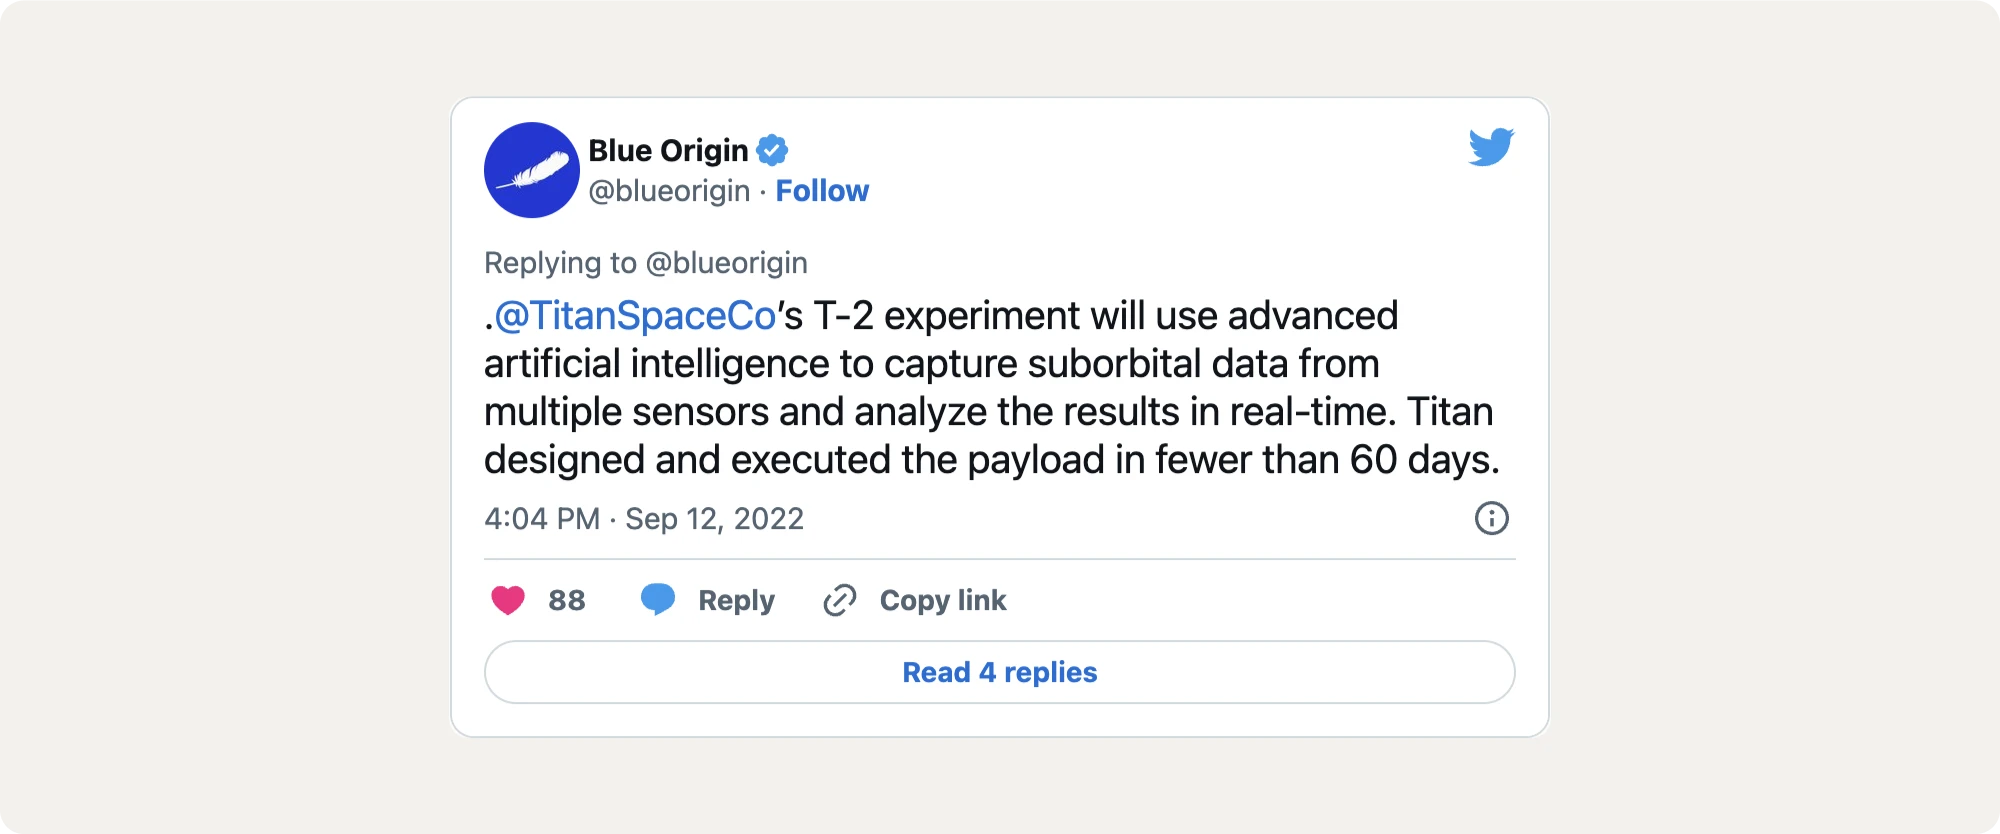The image size is (2000, 834).
Task: Click the tweet info circle icon
Action: click(x=1491, y=518)
